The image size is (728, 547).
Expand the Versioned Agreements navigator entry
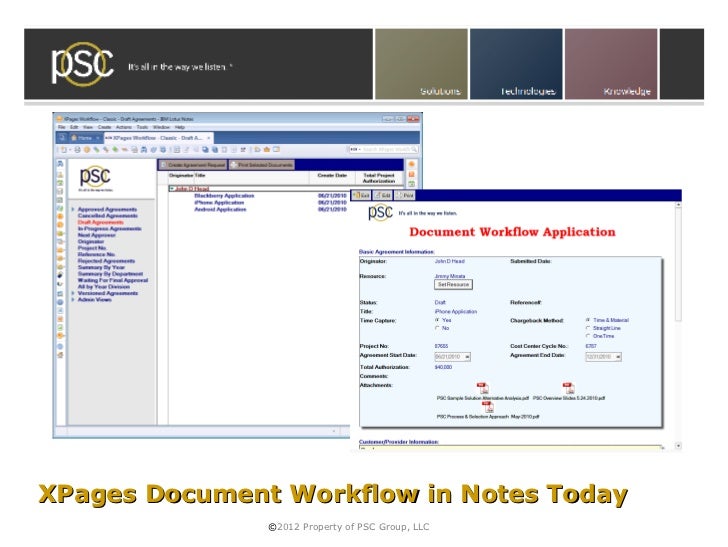pyautogui.click(x=73, y=293)
